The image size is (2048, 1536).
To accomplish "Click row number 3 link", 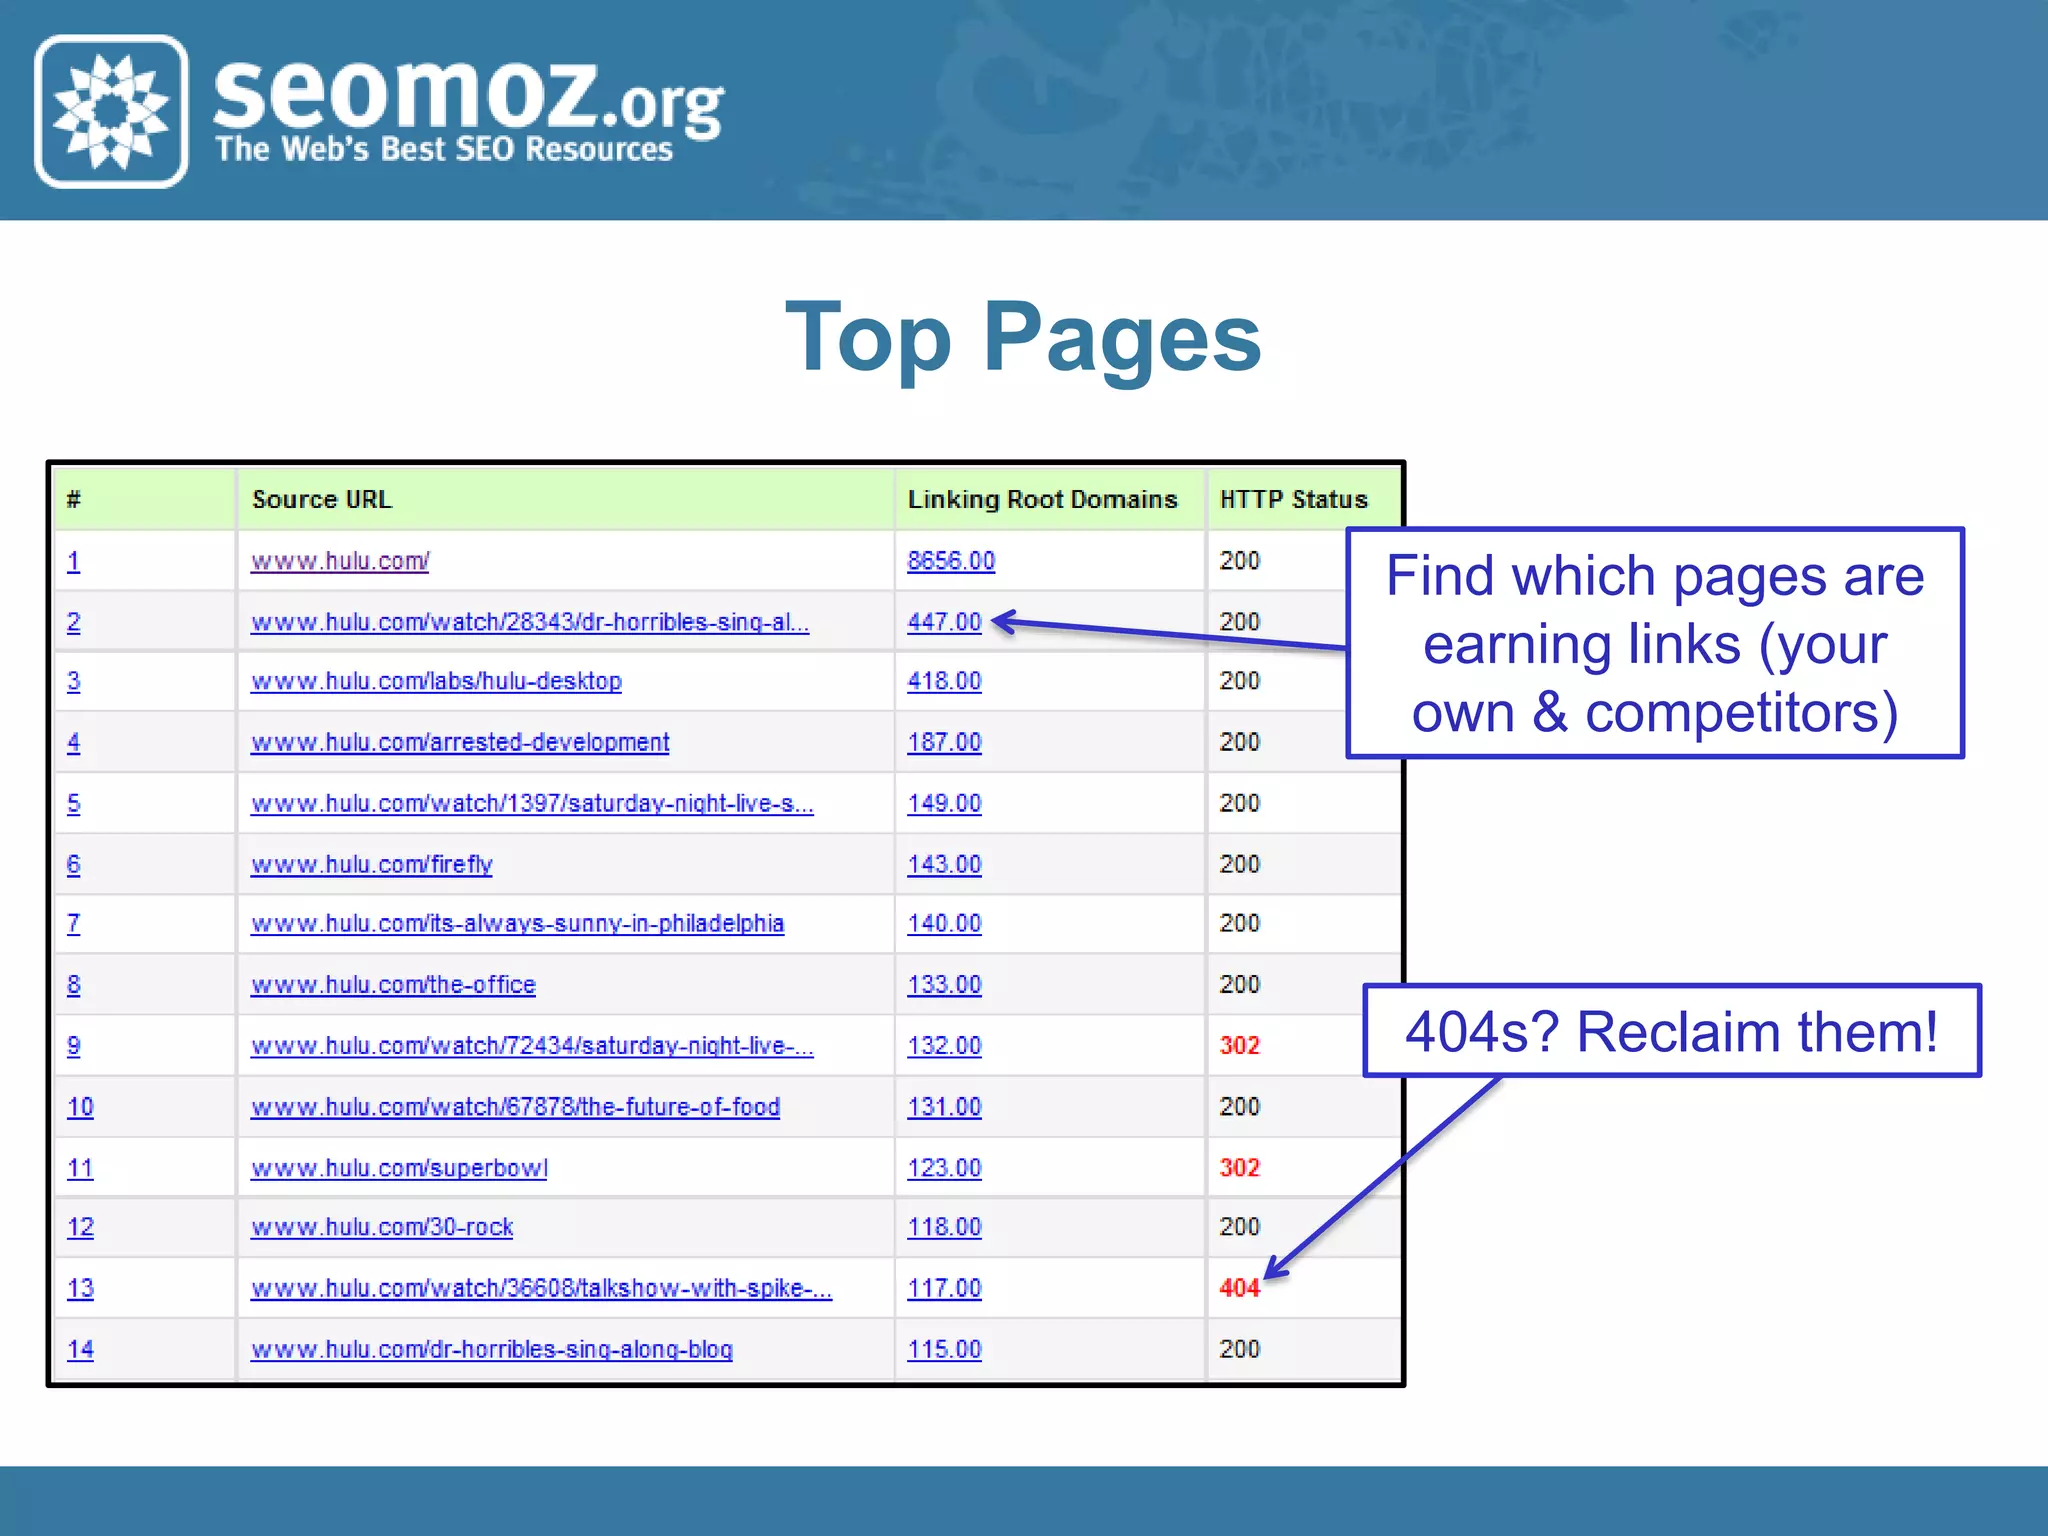I will pyautogui.click(x=73, y=681).
